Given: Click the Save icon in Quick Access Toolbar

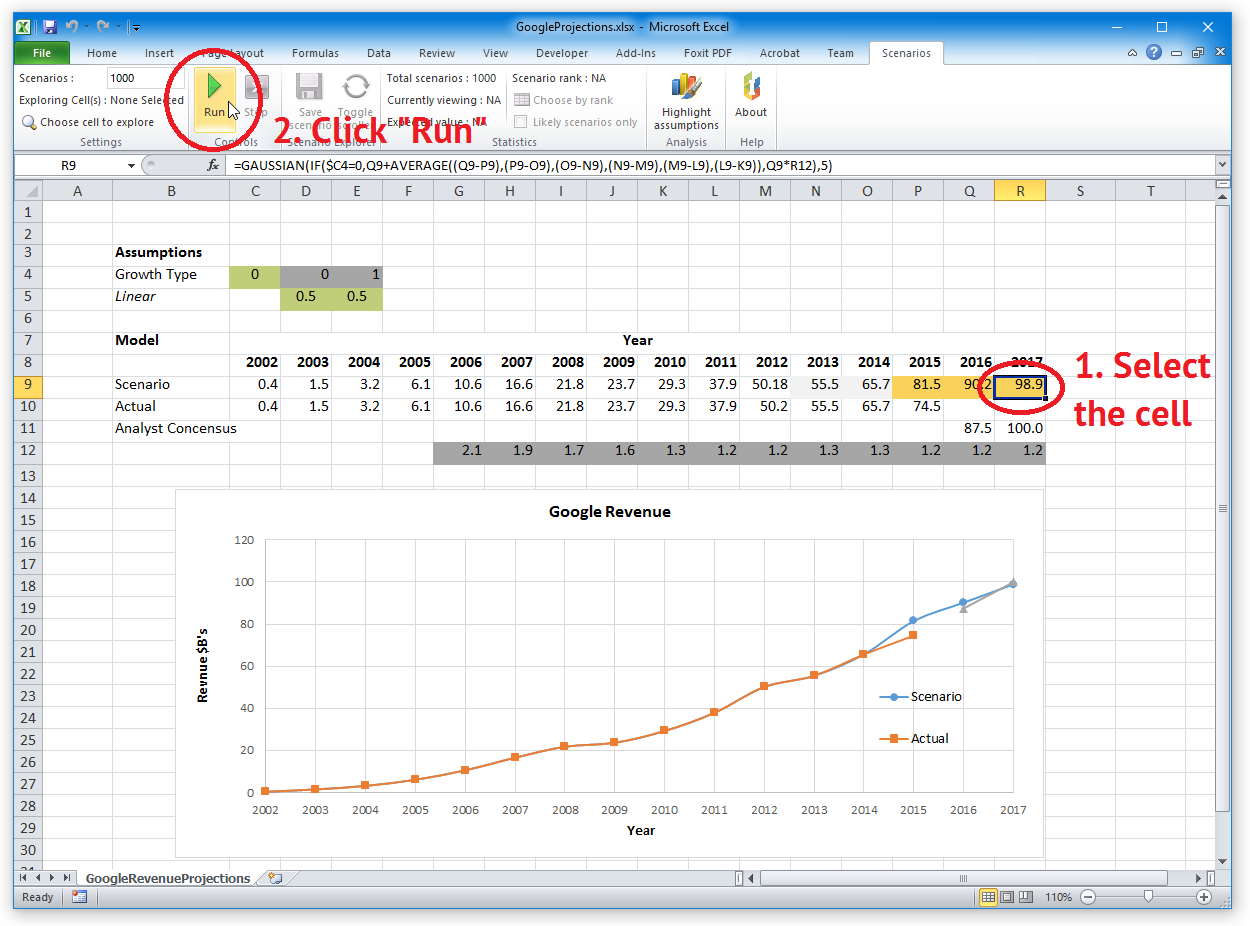Looking at the screenshot, I should [50, 27].
